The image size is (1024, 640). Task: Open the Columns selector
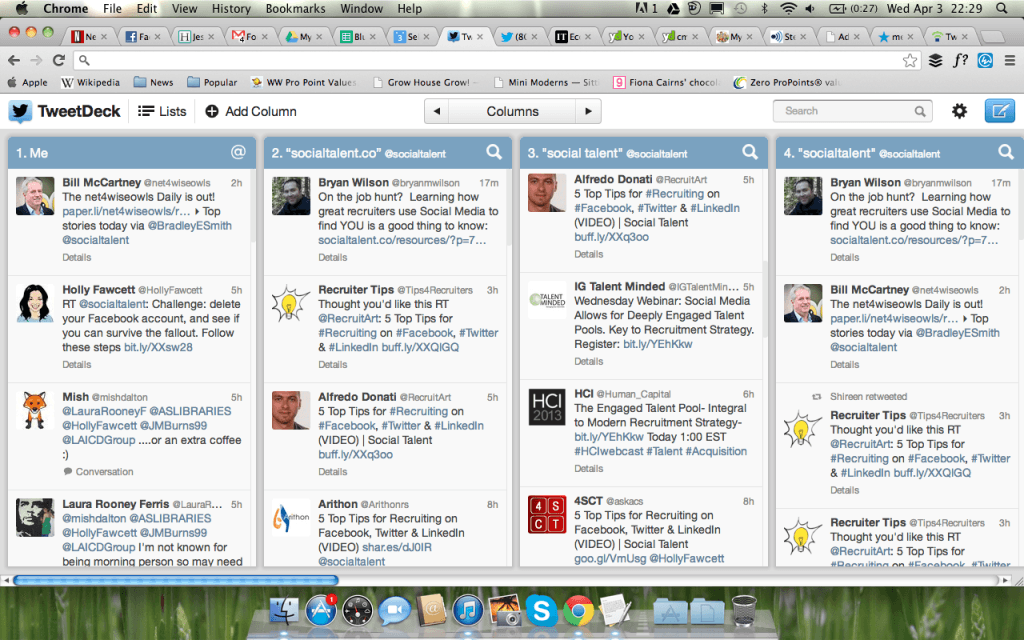(512, 111)
